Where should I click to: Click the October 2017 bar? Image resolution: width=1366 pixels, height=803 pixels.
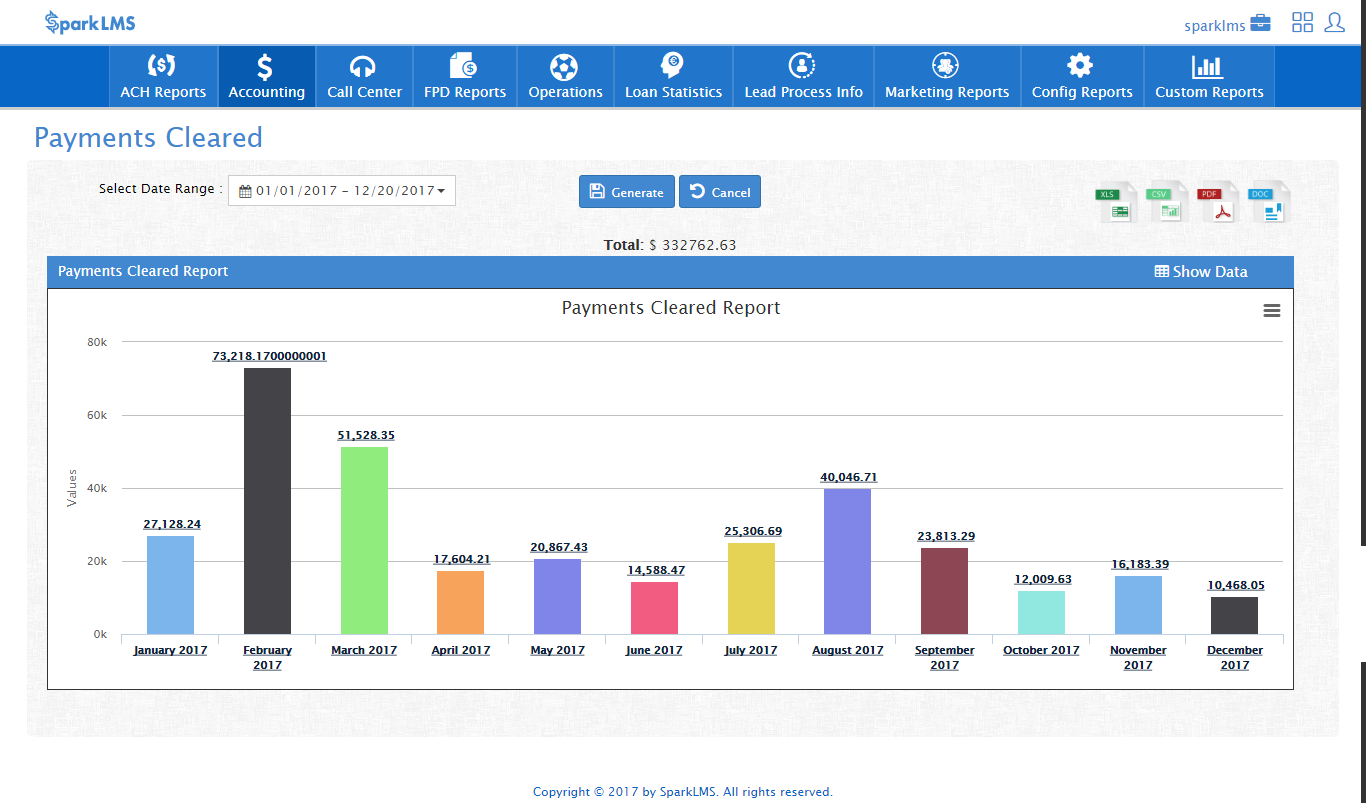point(1041,612)
